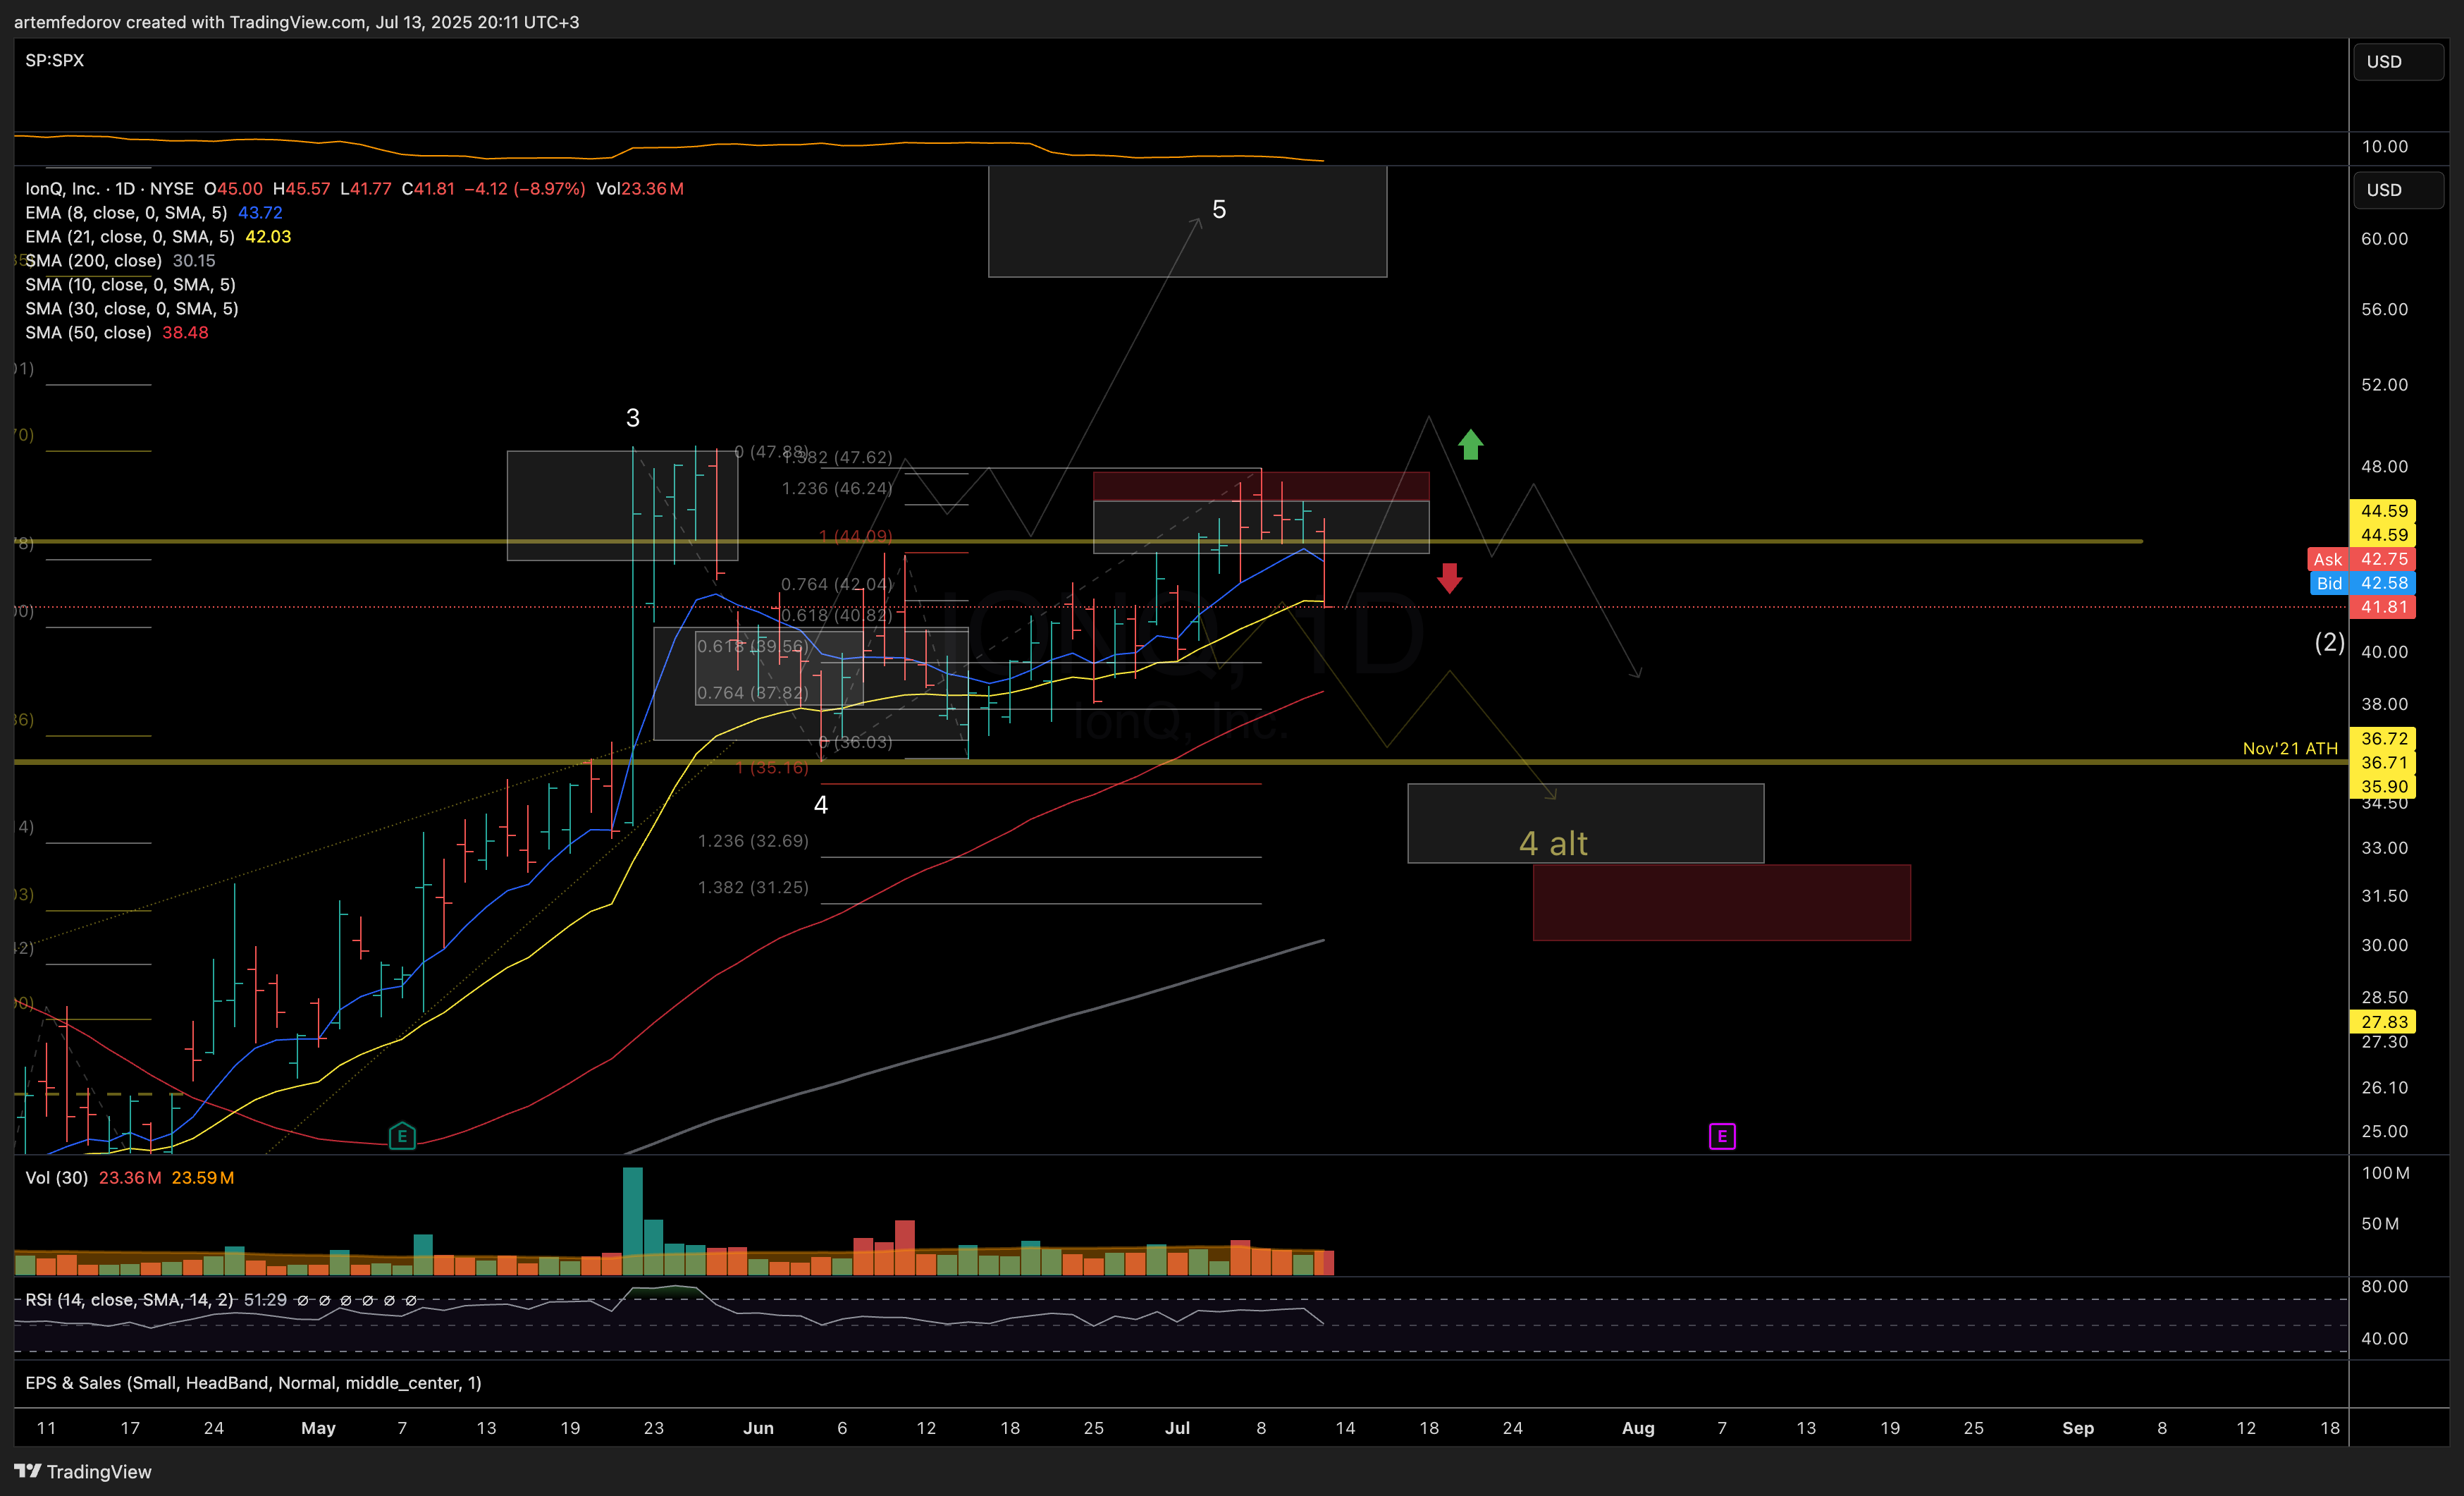Viewport: 2464px width, 1496px height.
Task: Select the SMA (10, close) indicator legend
Action: tap(130, 285)
